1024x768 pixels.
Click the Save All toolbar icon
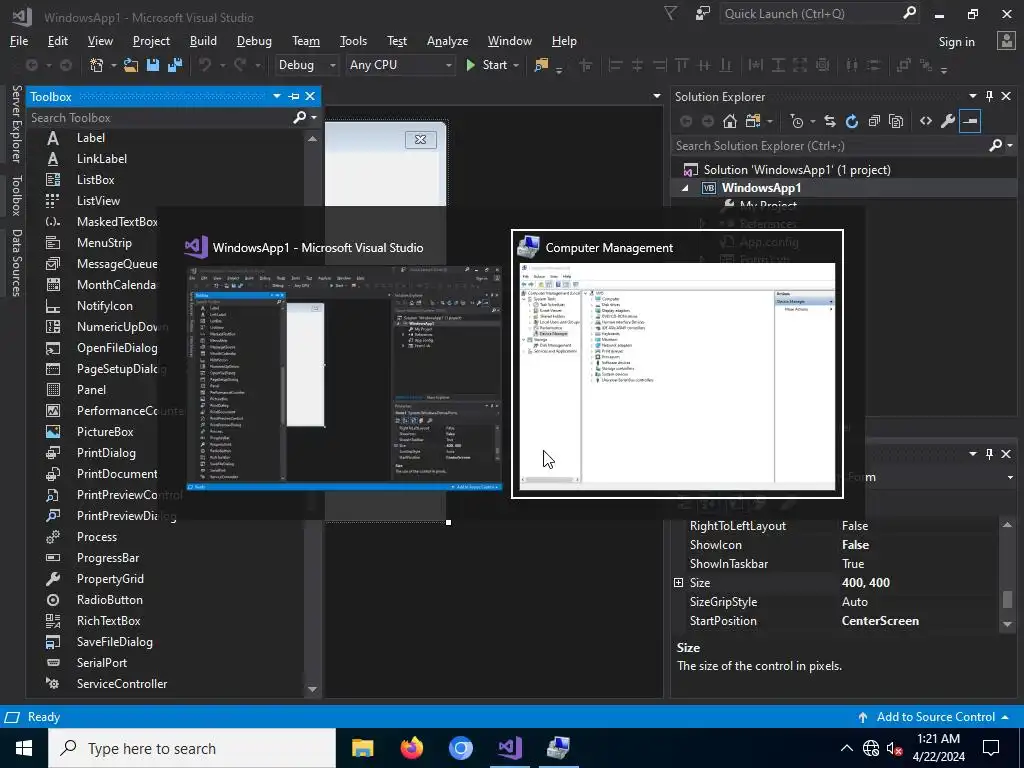(175, 65)
